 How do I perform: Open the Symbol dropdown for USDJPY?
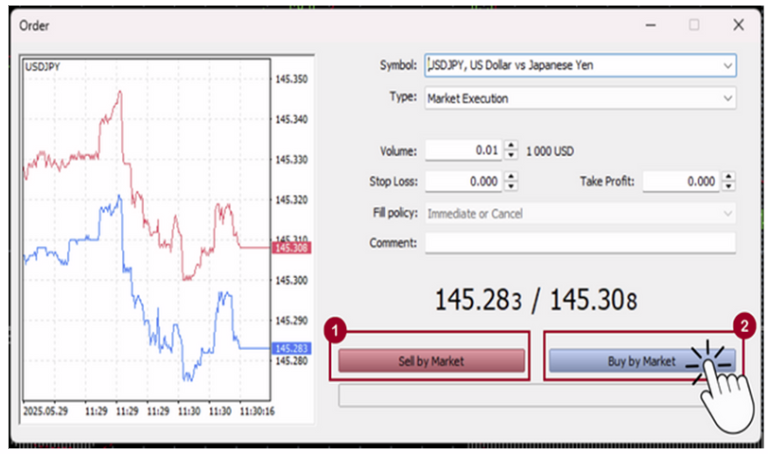coord(727,65)
